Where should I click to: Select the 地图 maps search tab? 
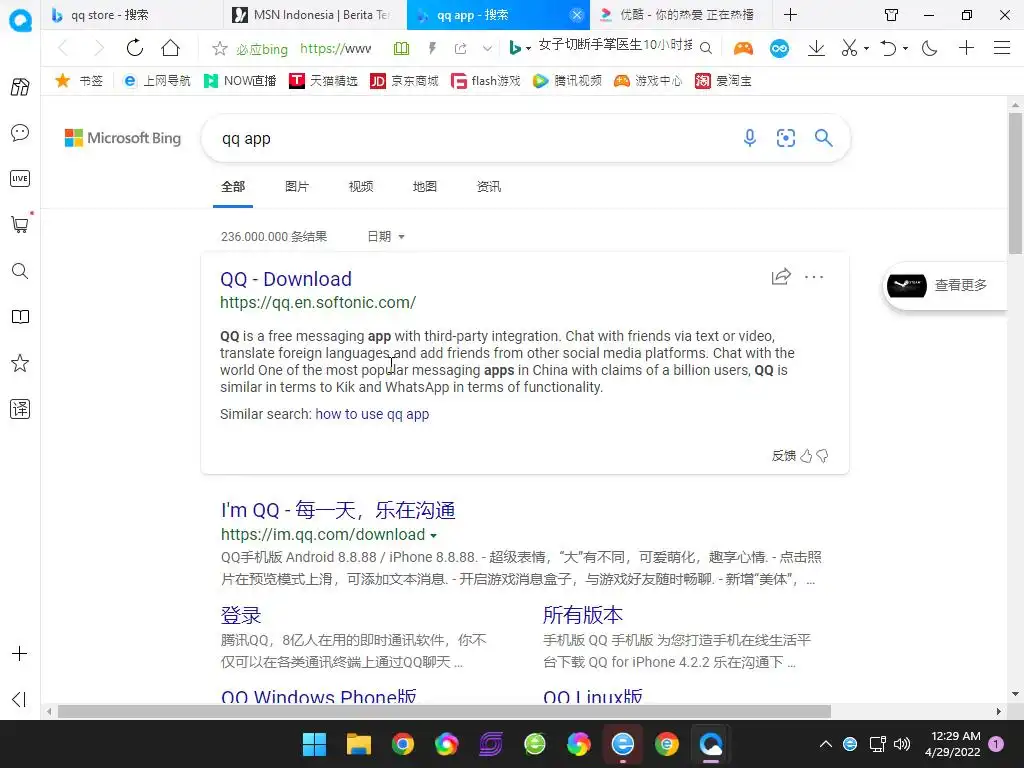tap(424, 187)
